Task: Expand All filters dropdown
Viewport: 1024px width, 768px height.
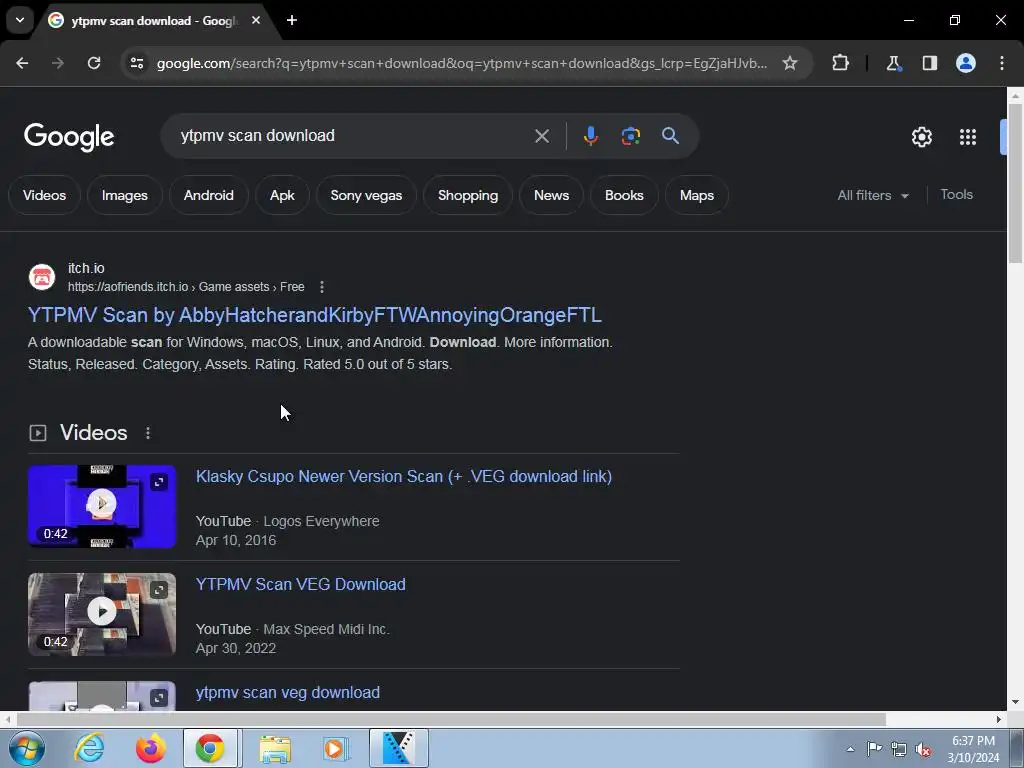Action: click(x=872, y=195)
